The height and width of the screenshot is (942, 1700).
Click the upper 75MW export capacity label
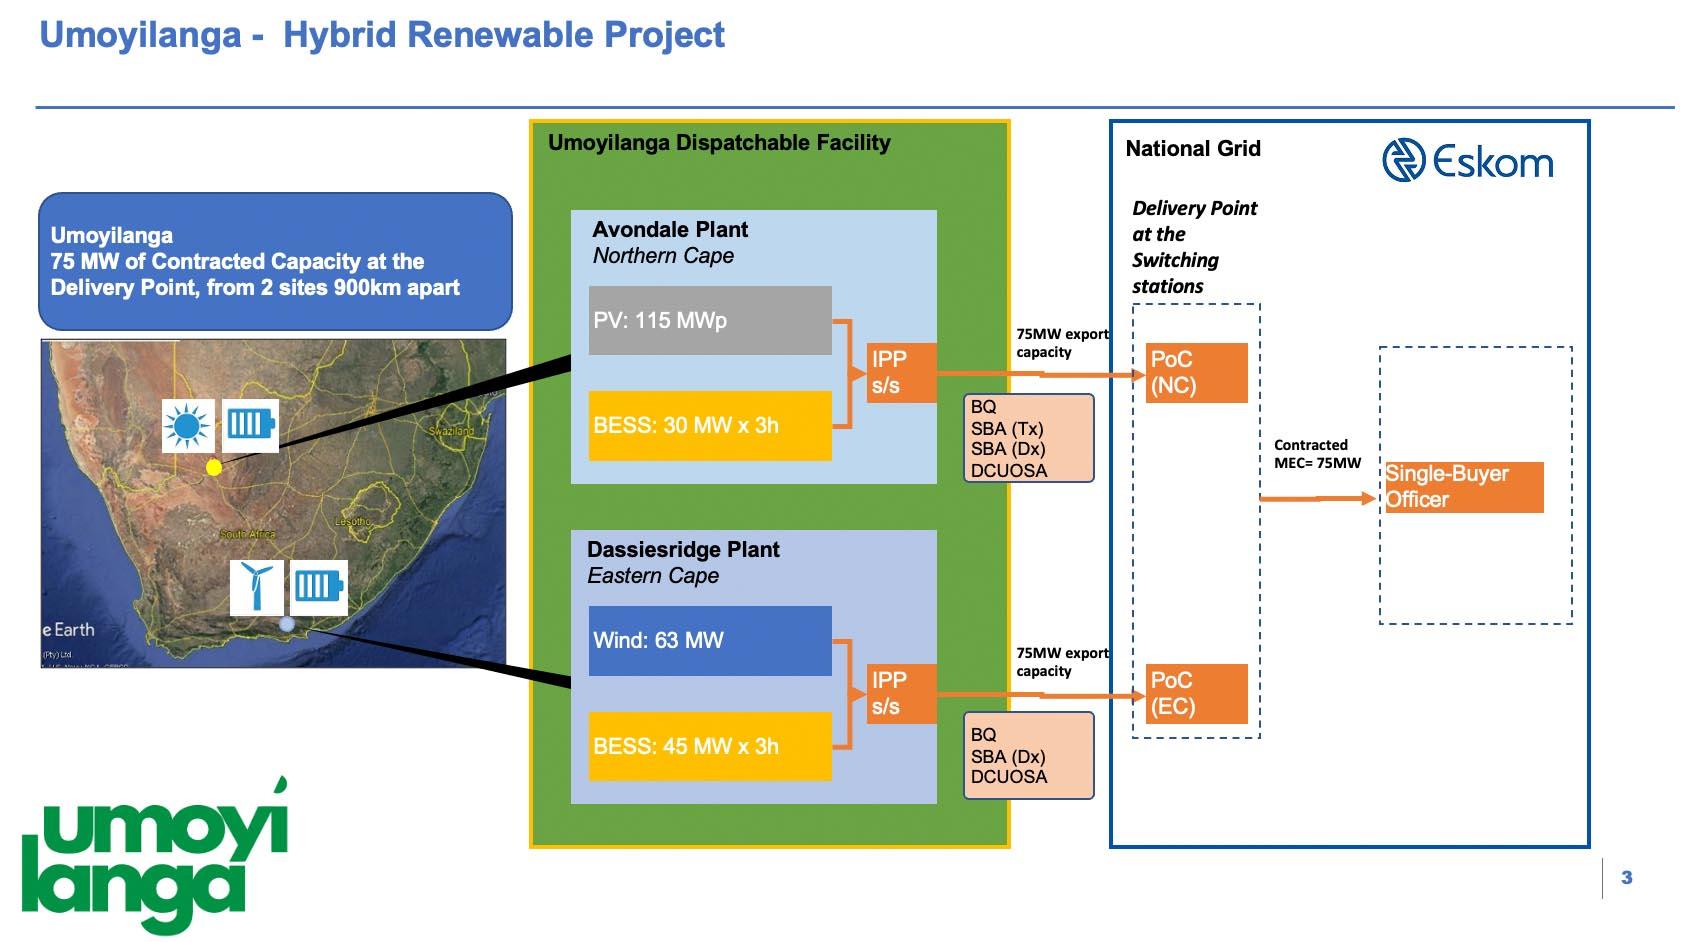[x=1062, y=343]
